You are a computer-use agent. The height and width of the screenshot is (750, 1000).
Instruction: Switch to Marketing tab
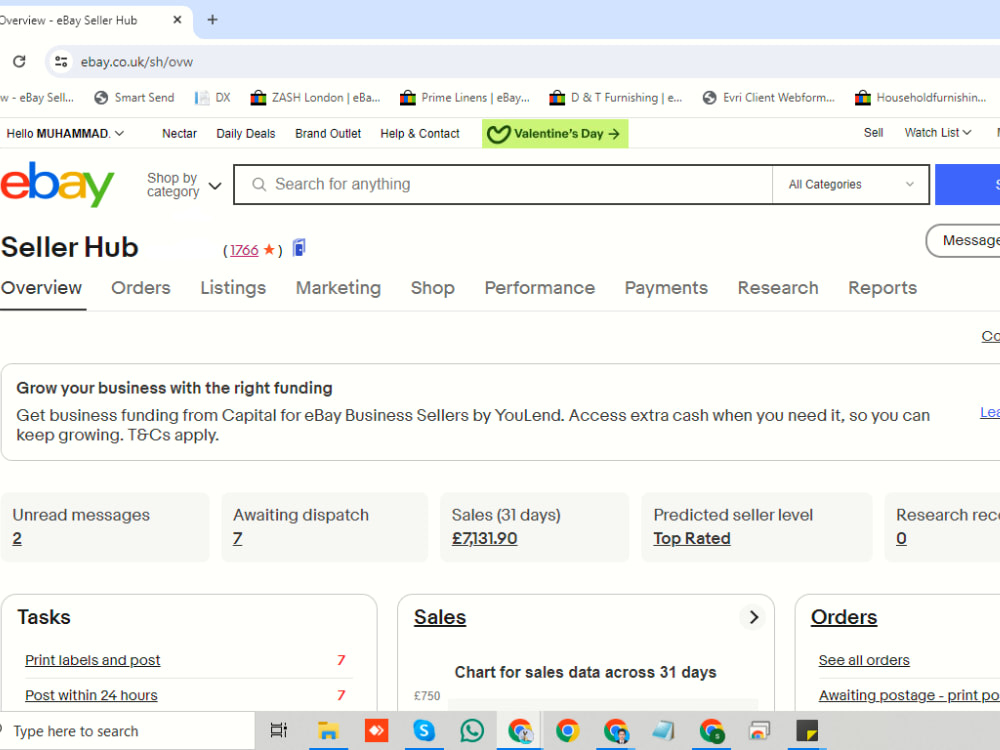(338, 288)
